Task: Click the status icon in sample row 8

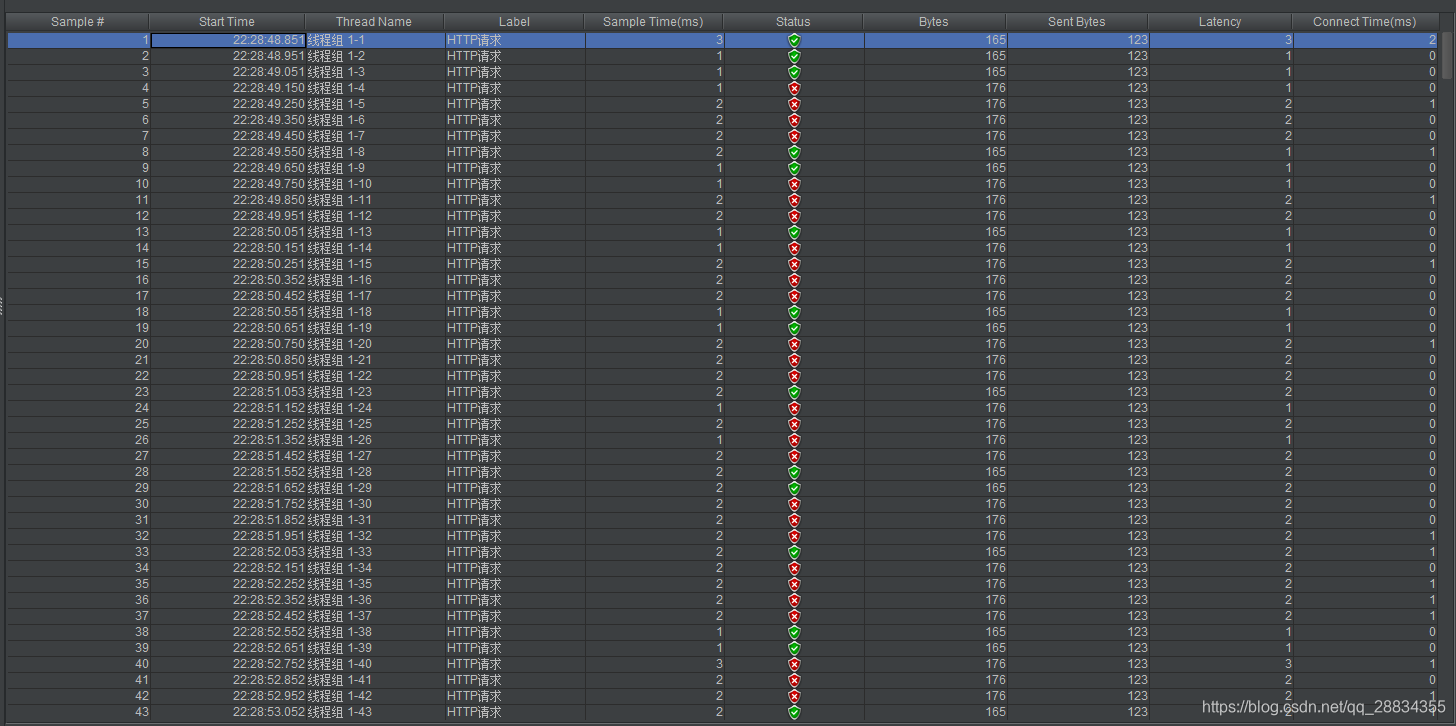Action: click(x=794, y=152)
